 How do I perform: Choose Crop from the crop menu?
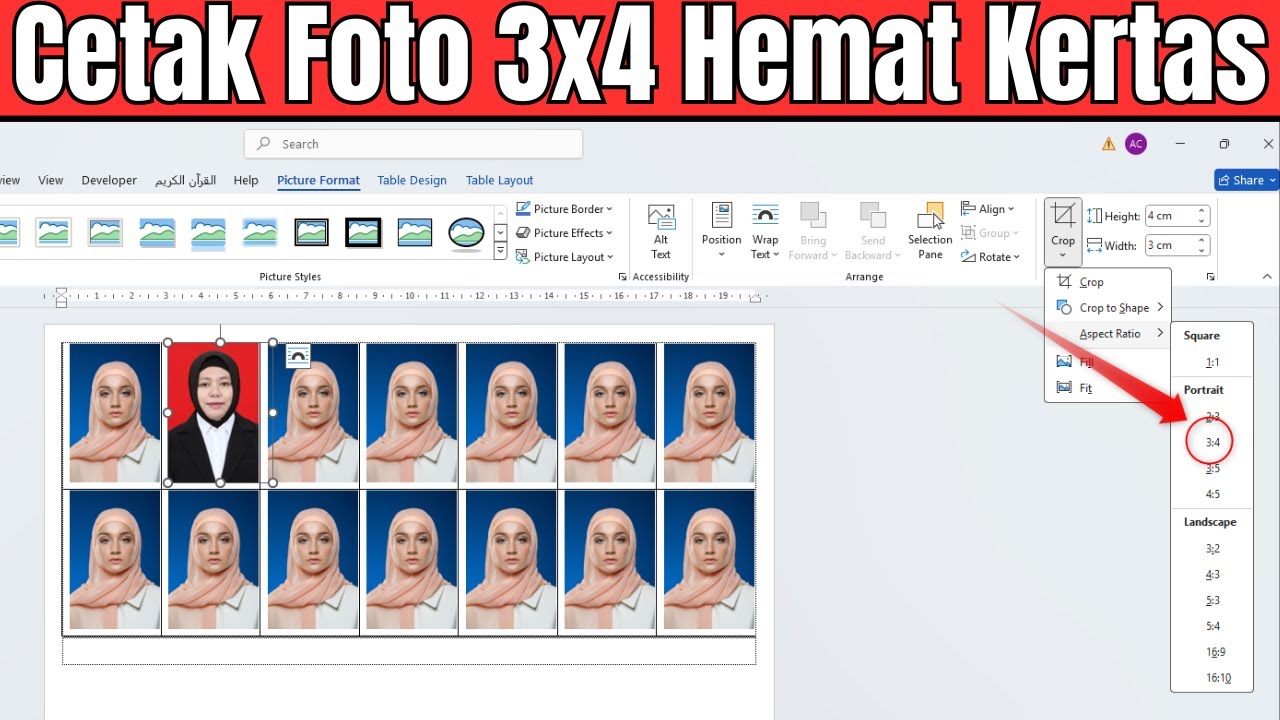tap(1107, 282)
